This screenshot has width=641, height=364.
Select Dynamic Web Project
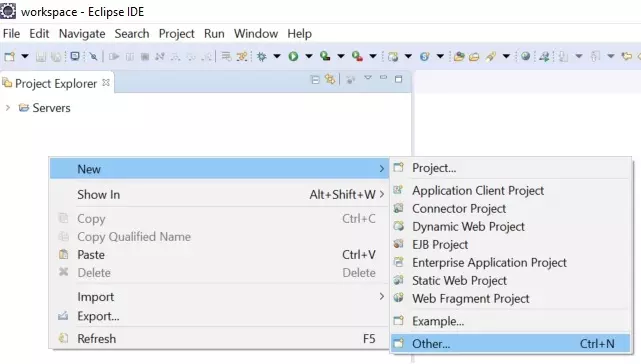click(x=510, y=227)
